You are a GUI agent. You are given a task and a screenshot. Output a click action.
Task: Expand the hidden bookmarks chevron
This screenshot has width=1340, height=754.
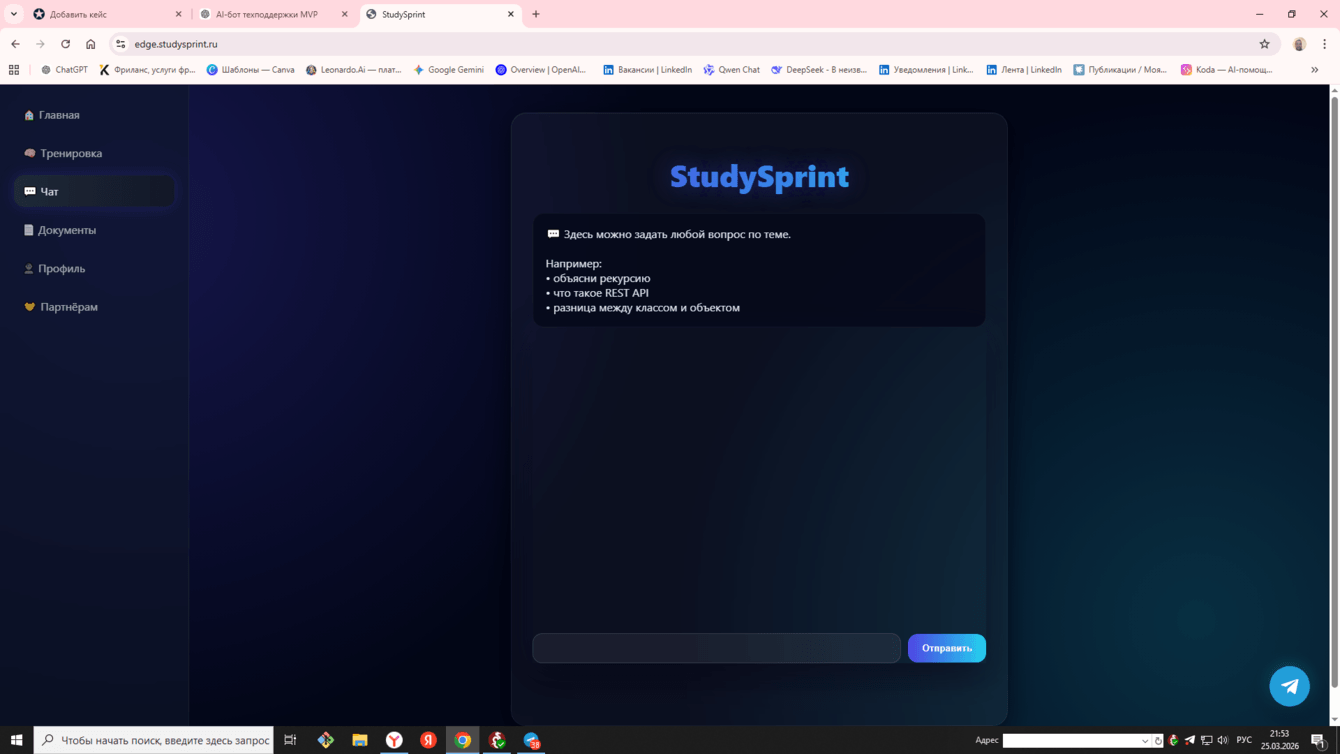click(1314, 70)
